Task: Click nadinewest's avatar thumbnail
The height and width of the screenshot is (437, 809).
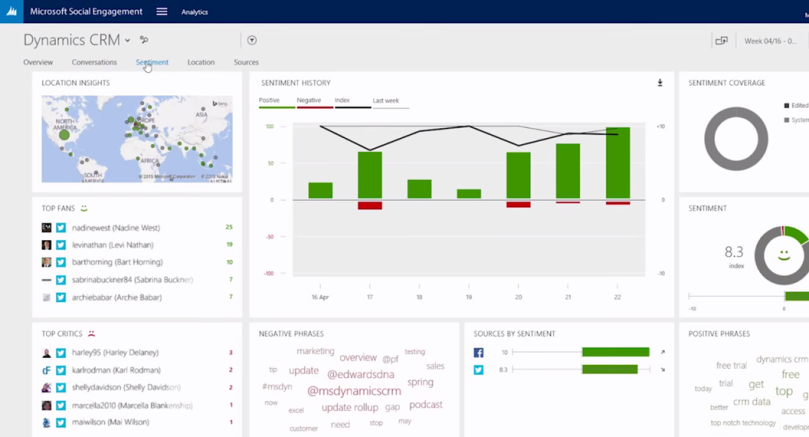Action: pyautogui.click(x=46, y=228)
